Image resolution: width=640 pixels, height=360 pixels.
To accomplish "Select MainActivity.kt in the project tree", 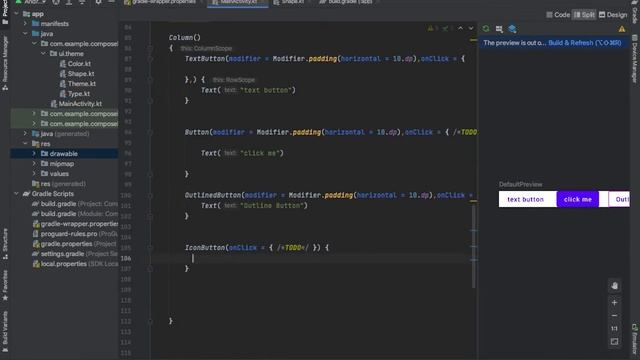I will [x=80, y=104].
